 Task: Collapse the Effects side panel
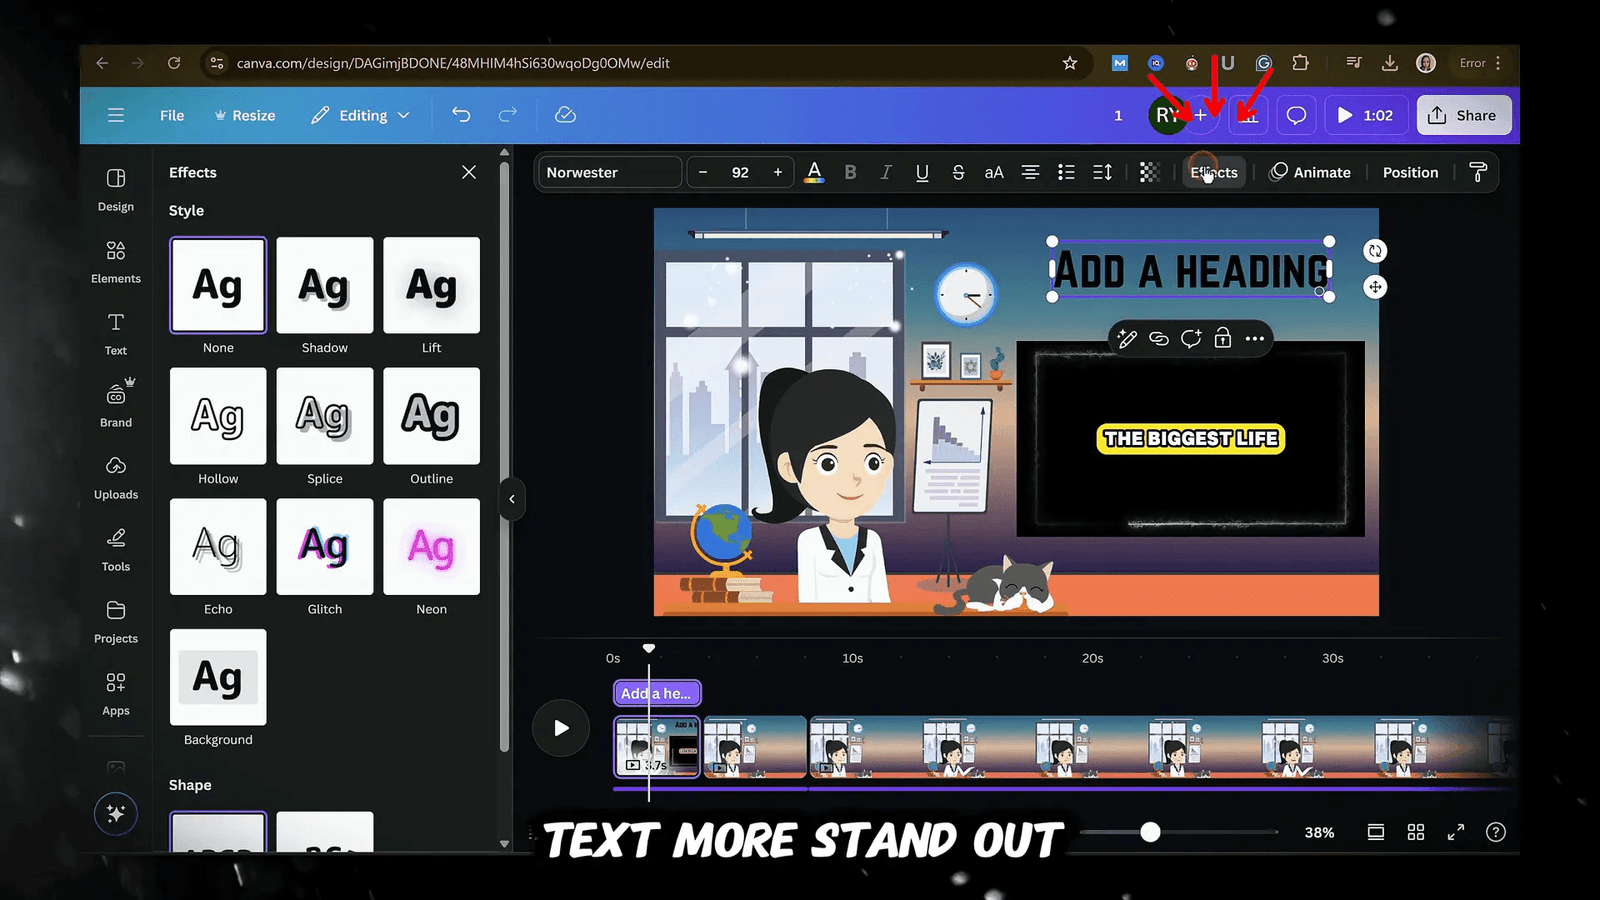tap(468, 172)
